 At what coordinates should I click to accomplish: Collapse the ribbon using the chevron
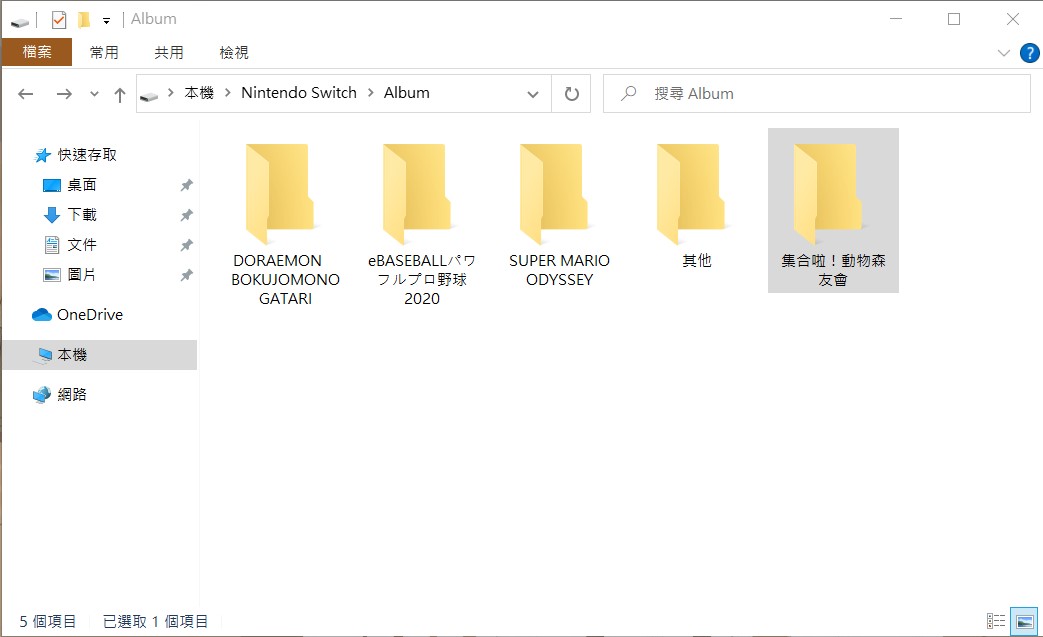point(1005,53)
